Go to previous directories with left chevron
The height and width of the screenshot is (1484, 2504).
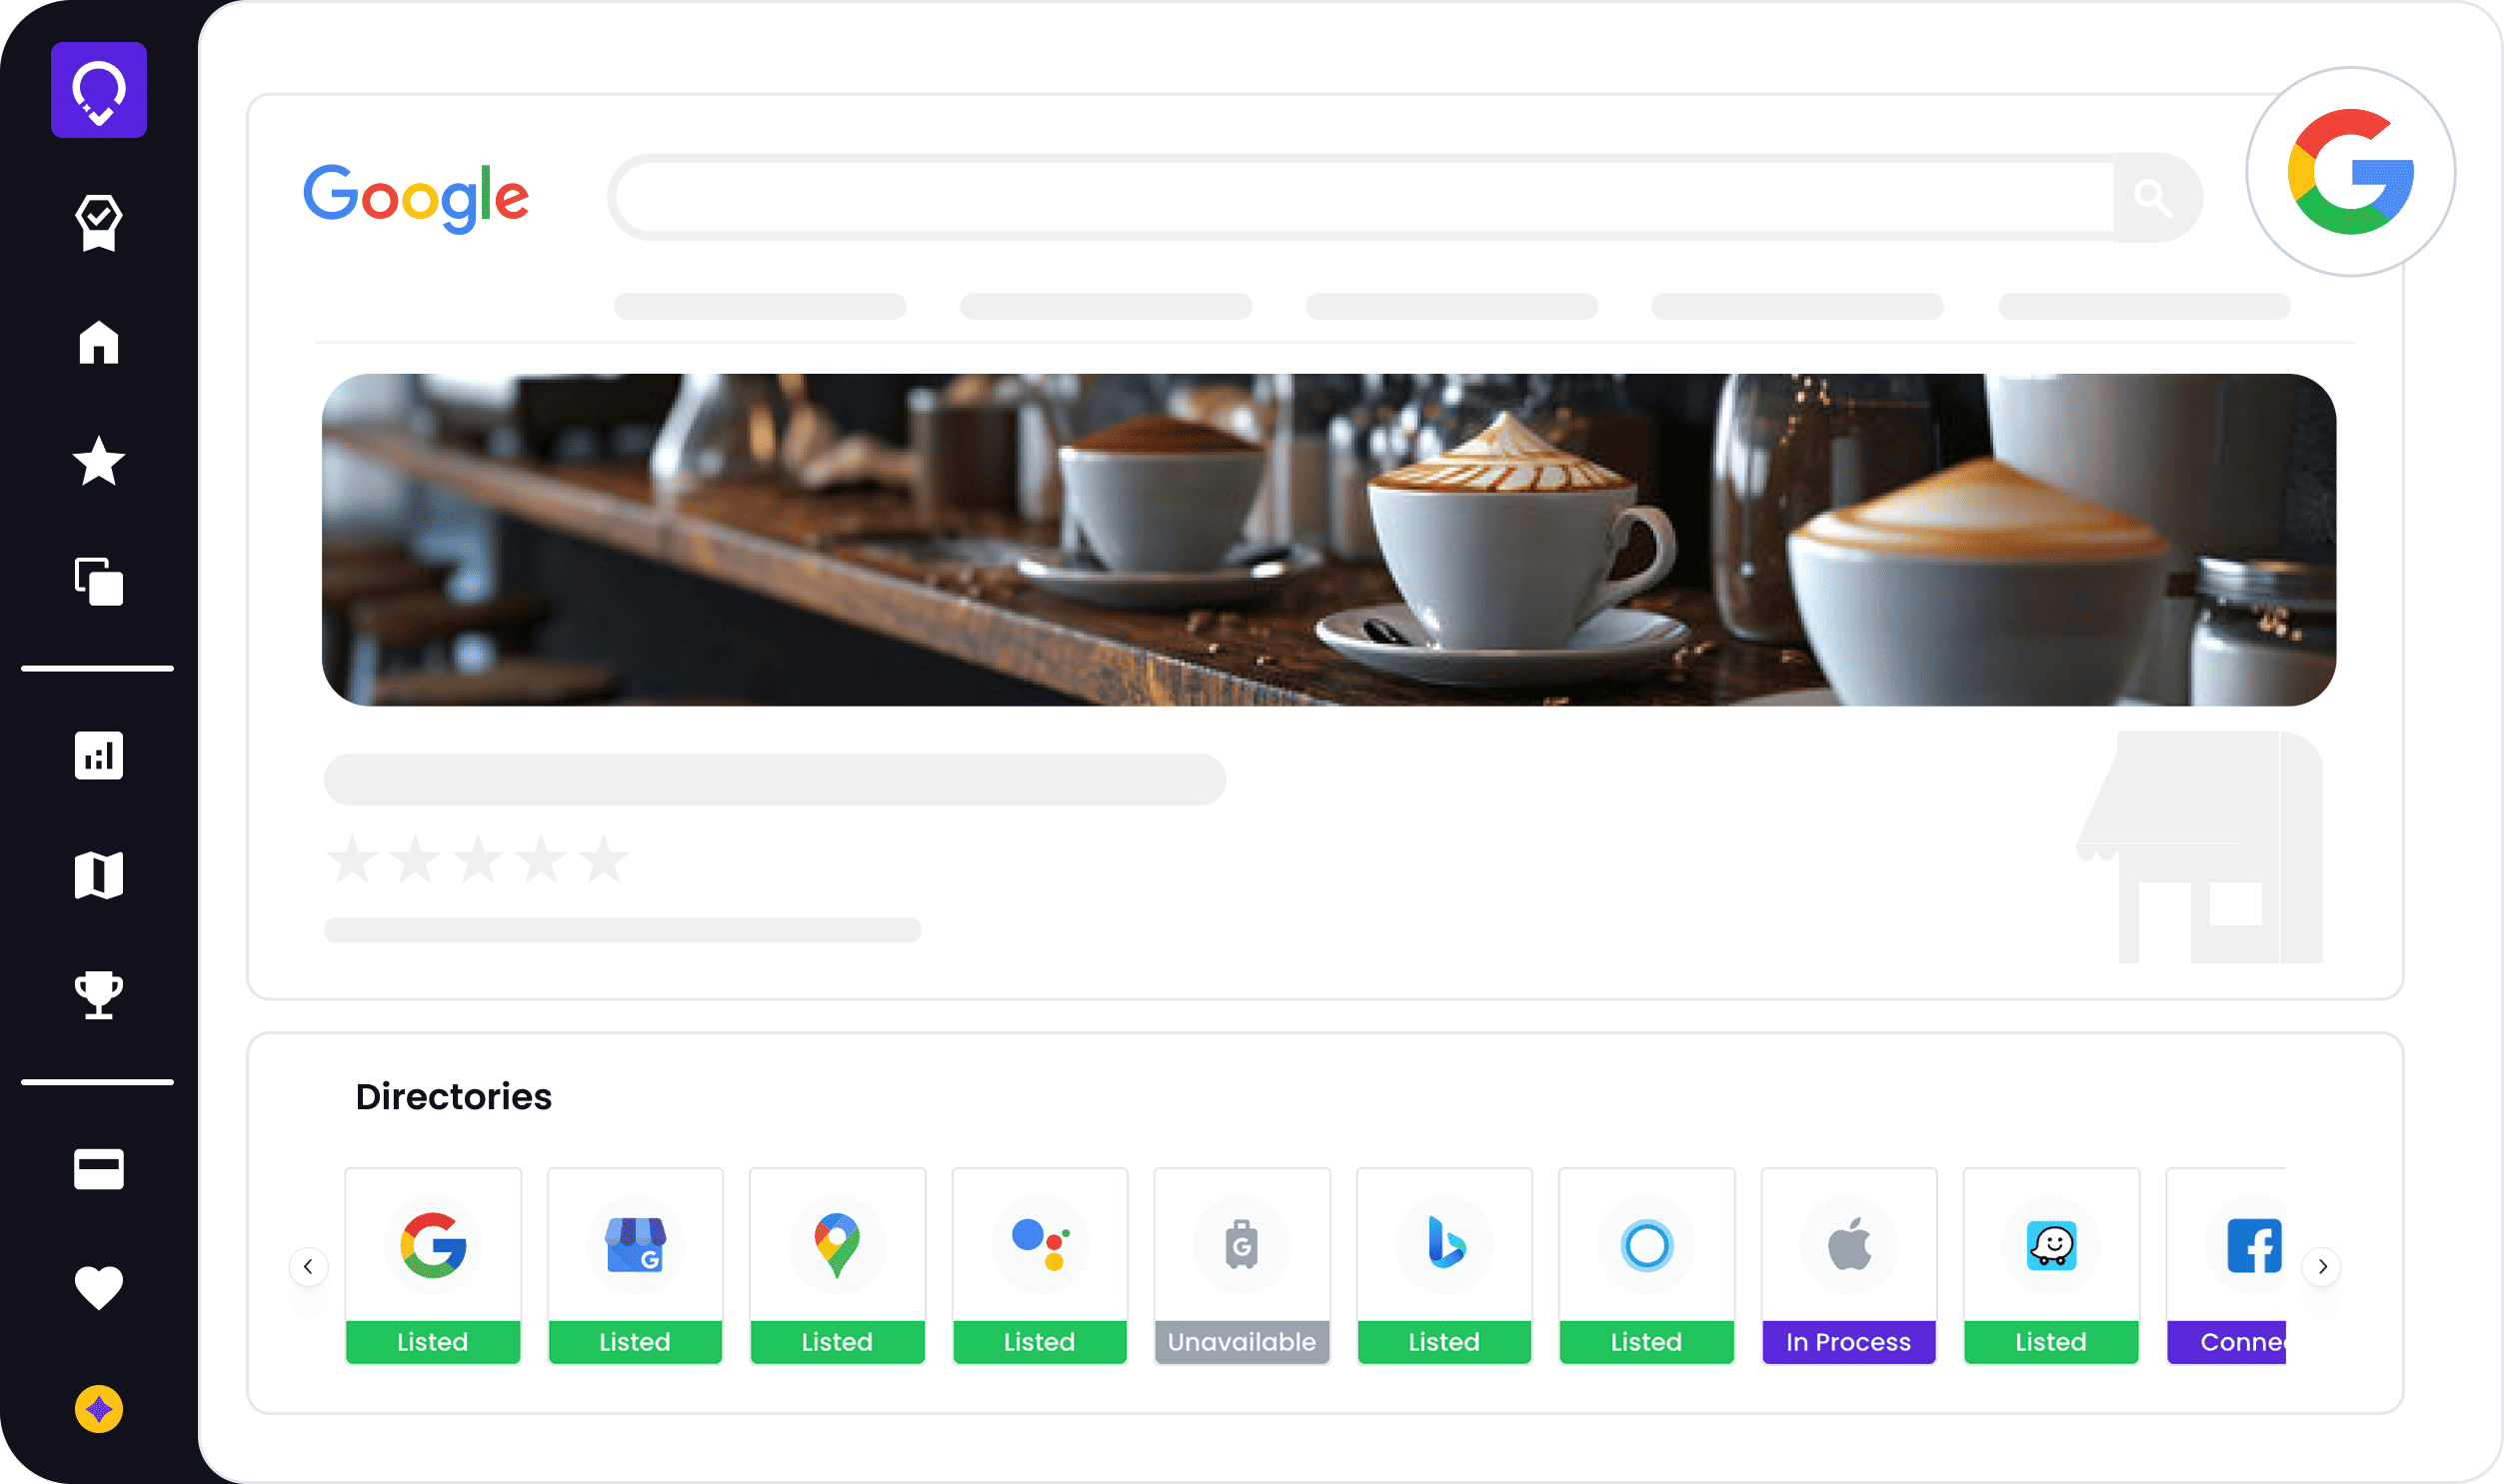point(308,1267)
